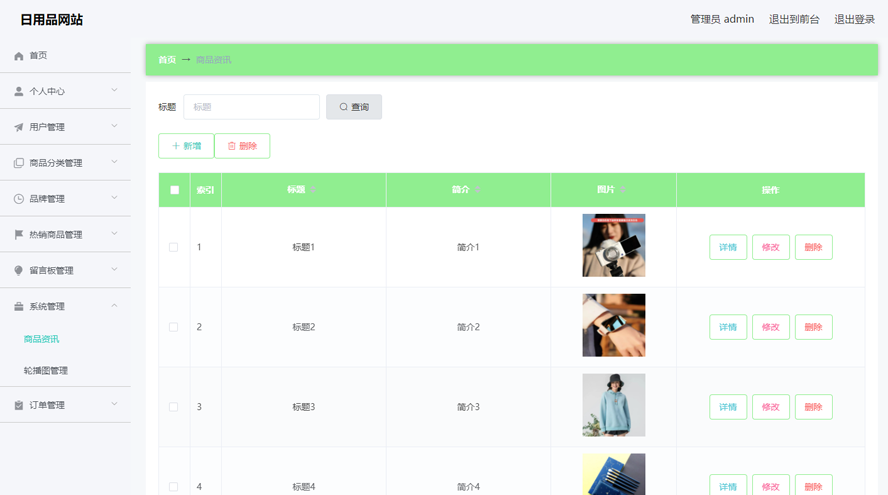
Task: Click the 简介3 table cell
Action: point(468,407)
